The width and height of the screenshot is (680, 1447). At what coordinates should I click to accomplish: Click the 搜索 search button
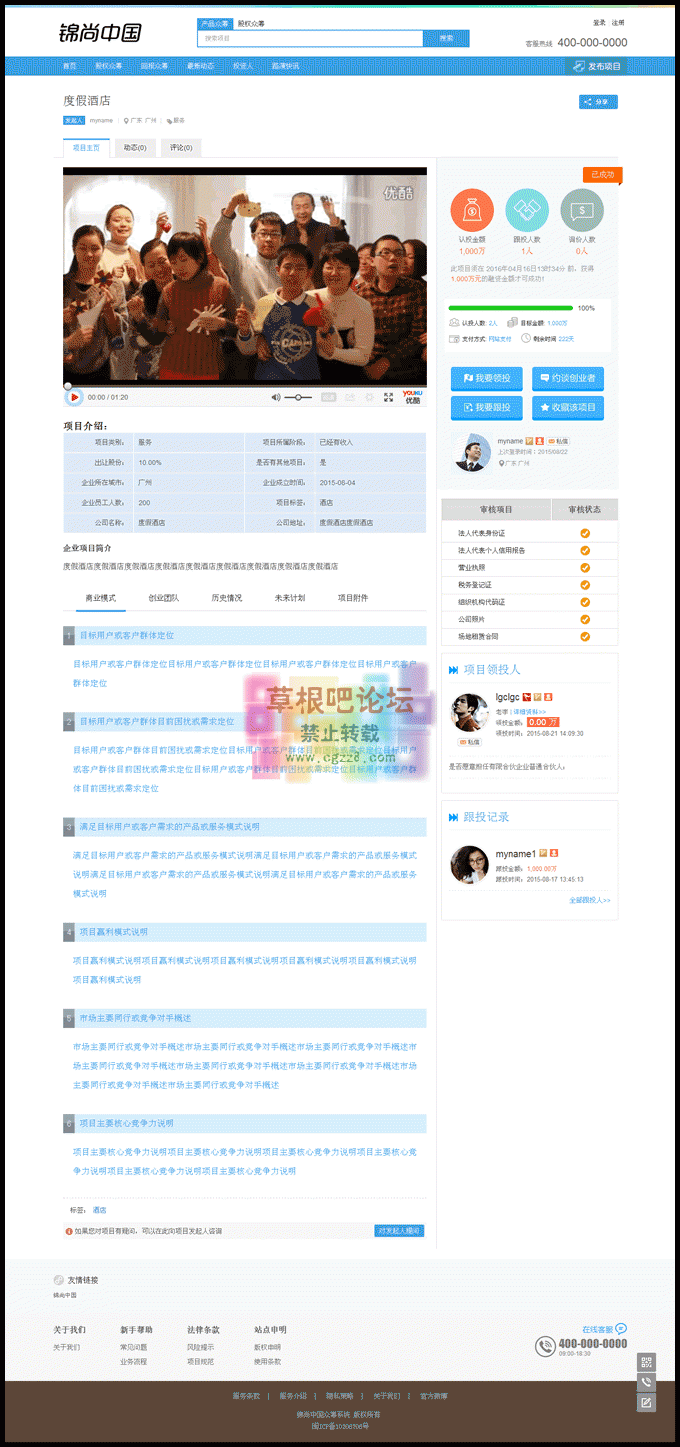pyautogui.click(x=446, y=38)
